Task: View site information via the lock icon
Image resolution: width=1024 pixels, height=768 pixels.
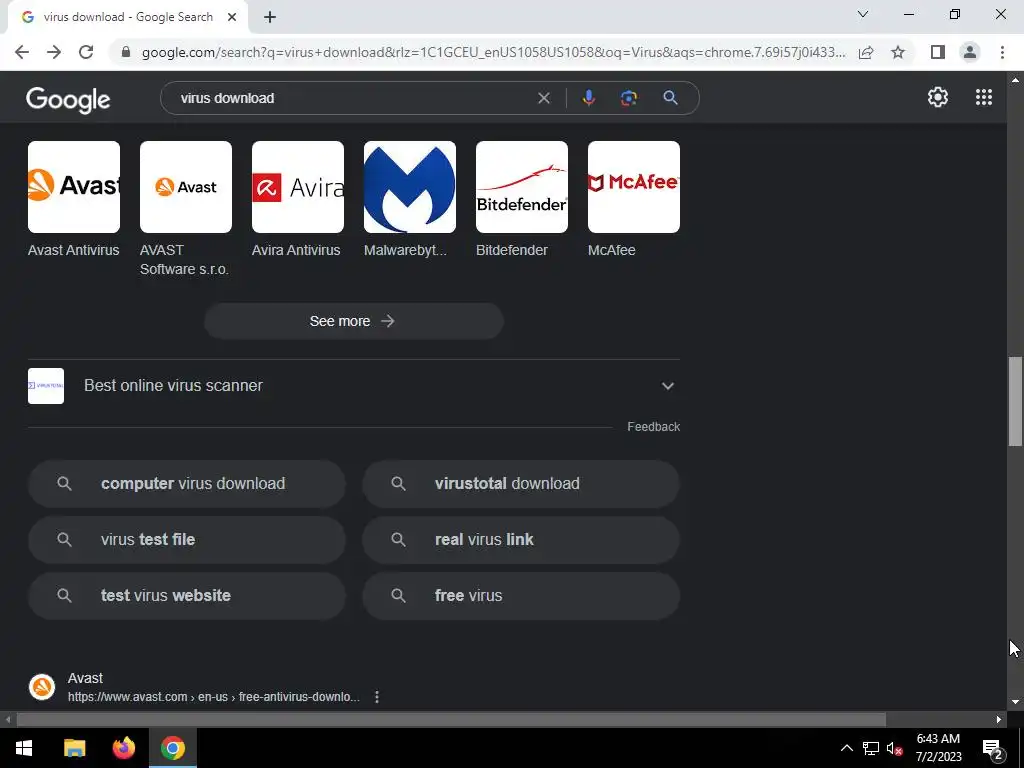Action: pos(126,52)
